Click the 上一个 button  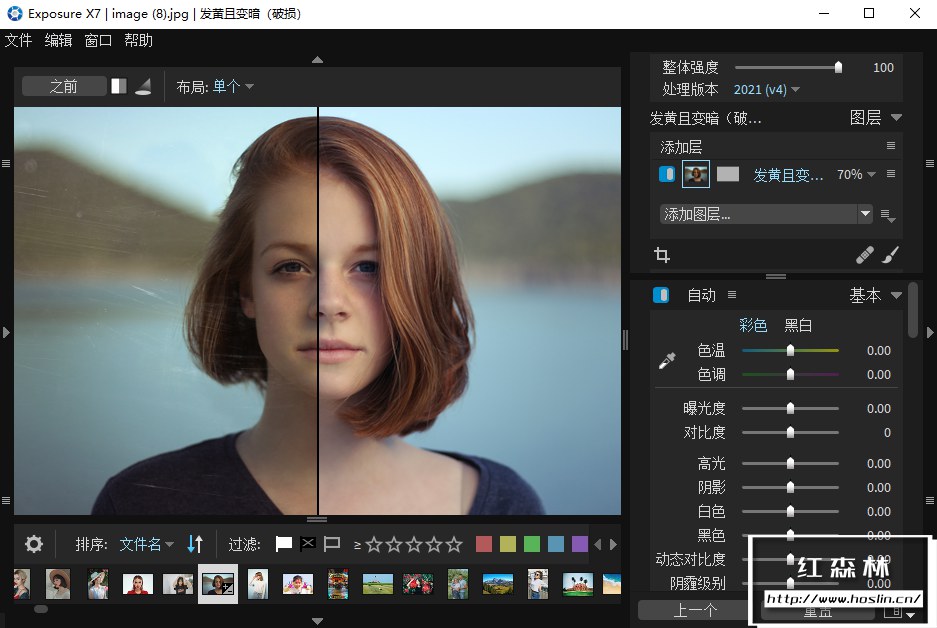point(697,610)
